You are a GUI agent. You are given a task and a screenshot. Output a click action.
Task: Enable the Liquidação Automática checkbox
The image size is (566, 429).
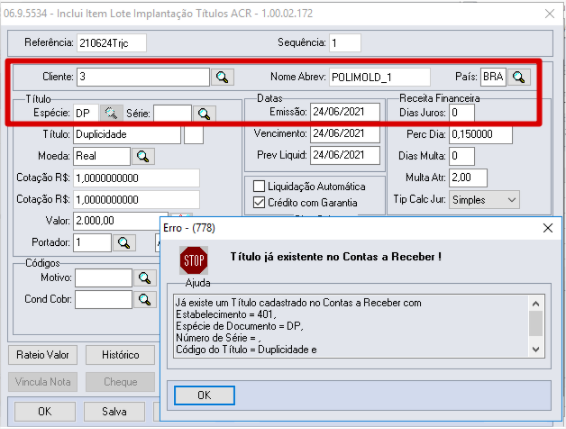[x=259, y=186]
